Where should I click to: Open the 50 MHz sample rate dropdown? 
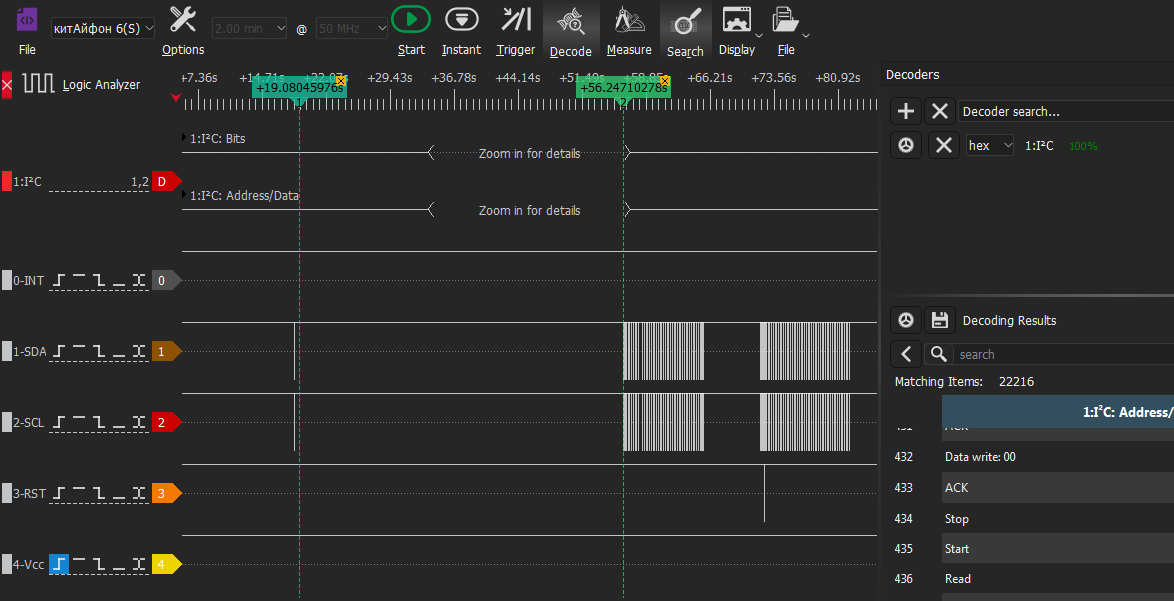pos(351,29)
